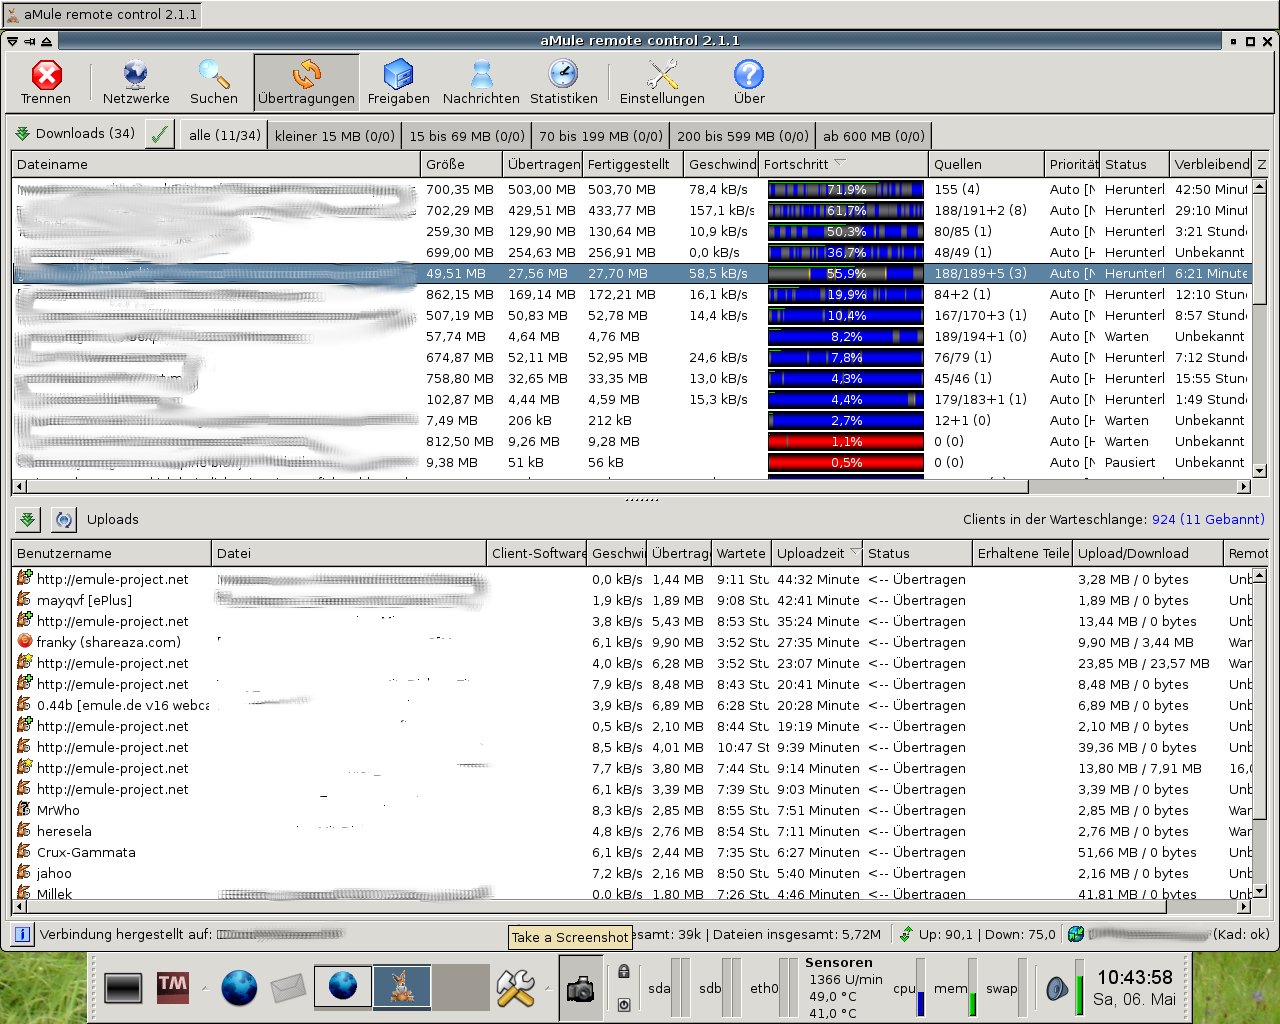Click the 55,9% progress bar of selected download
The image size is (1280, 1024).
845,273
